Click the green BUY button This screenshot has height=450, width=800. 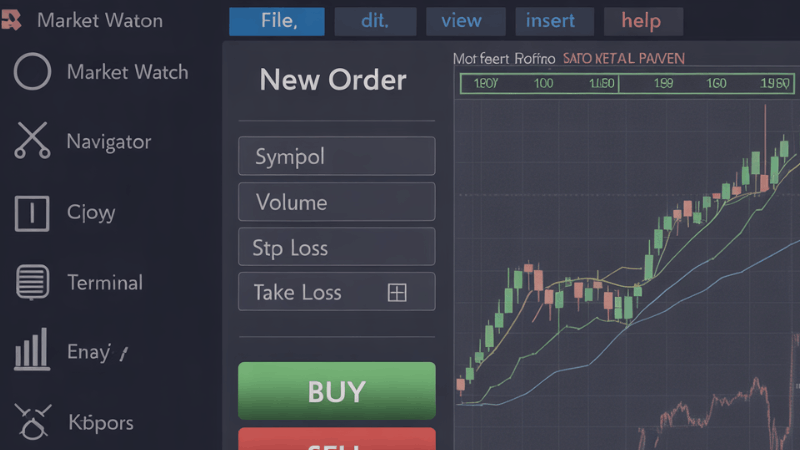click(337, 391)
